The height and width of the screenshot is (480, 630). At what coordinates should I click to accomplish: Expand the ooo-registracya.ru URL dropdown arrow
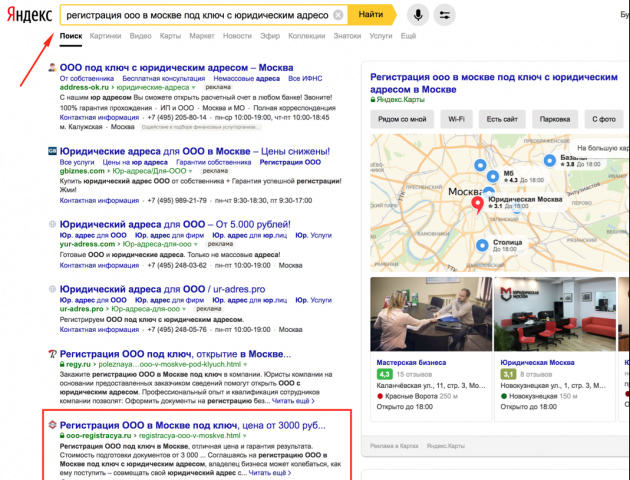coord(245,436)
